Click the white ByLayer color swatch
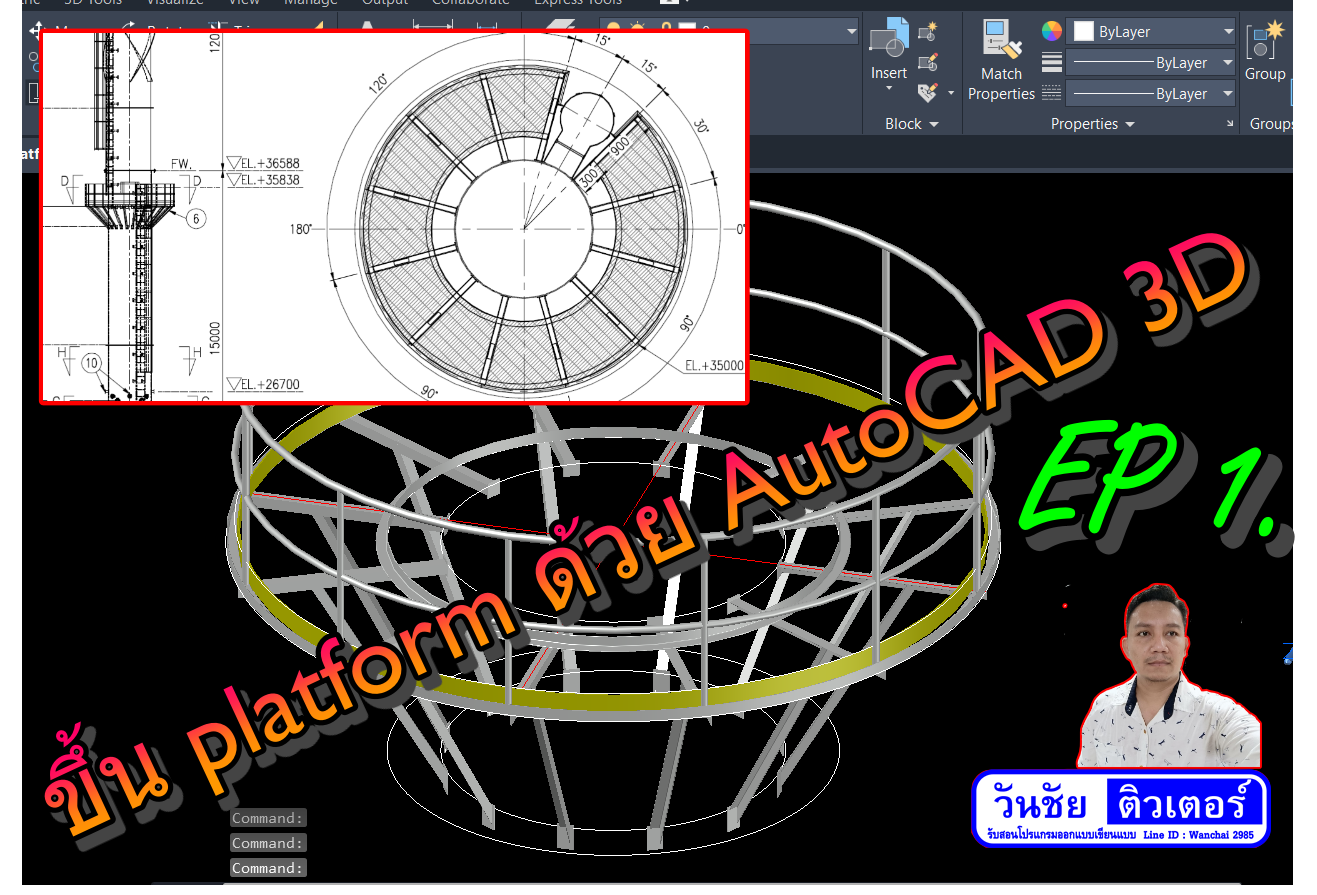The width and height of the screenshot is (1317, 895). 1083,32
